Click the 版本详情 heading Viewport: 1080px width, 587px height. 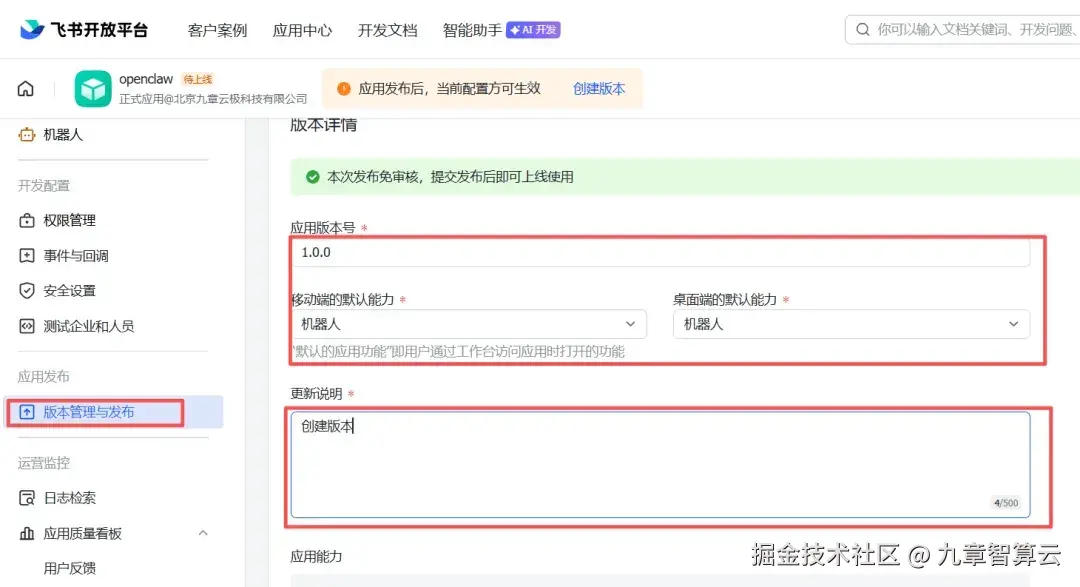[x=323, y=125]
